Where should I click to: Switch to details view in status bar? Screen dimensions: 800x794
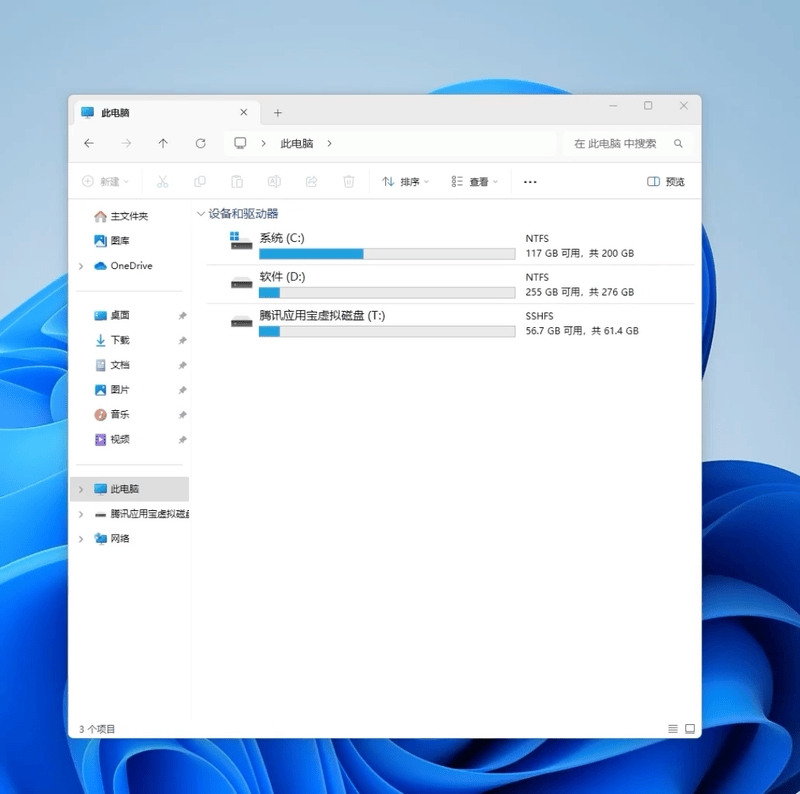coord(673,729)
